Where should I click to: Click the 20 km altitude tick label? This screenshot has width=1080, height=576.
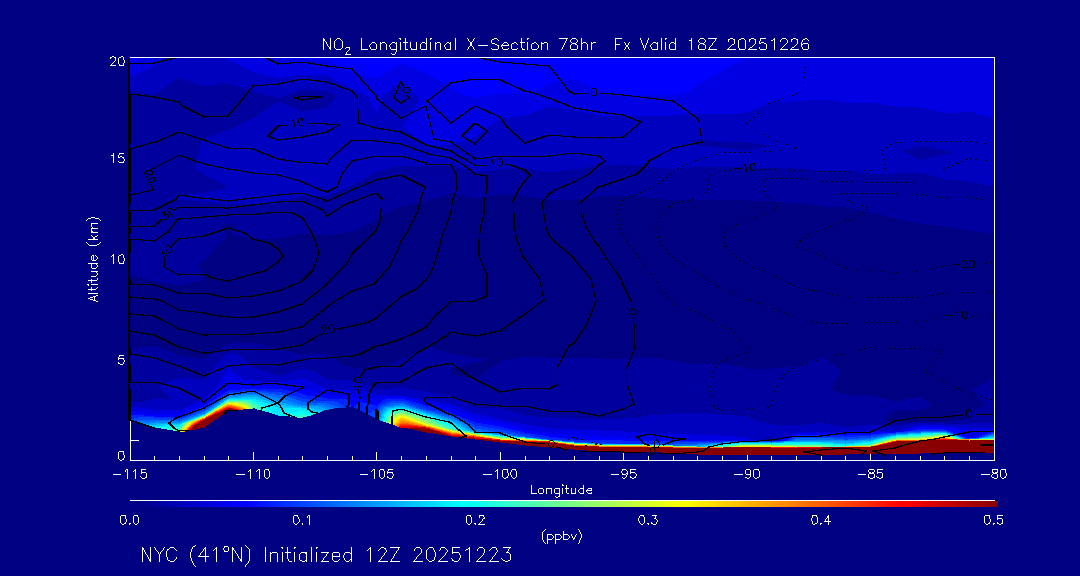(115, 61)
